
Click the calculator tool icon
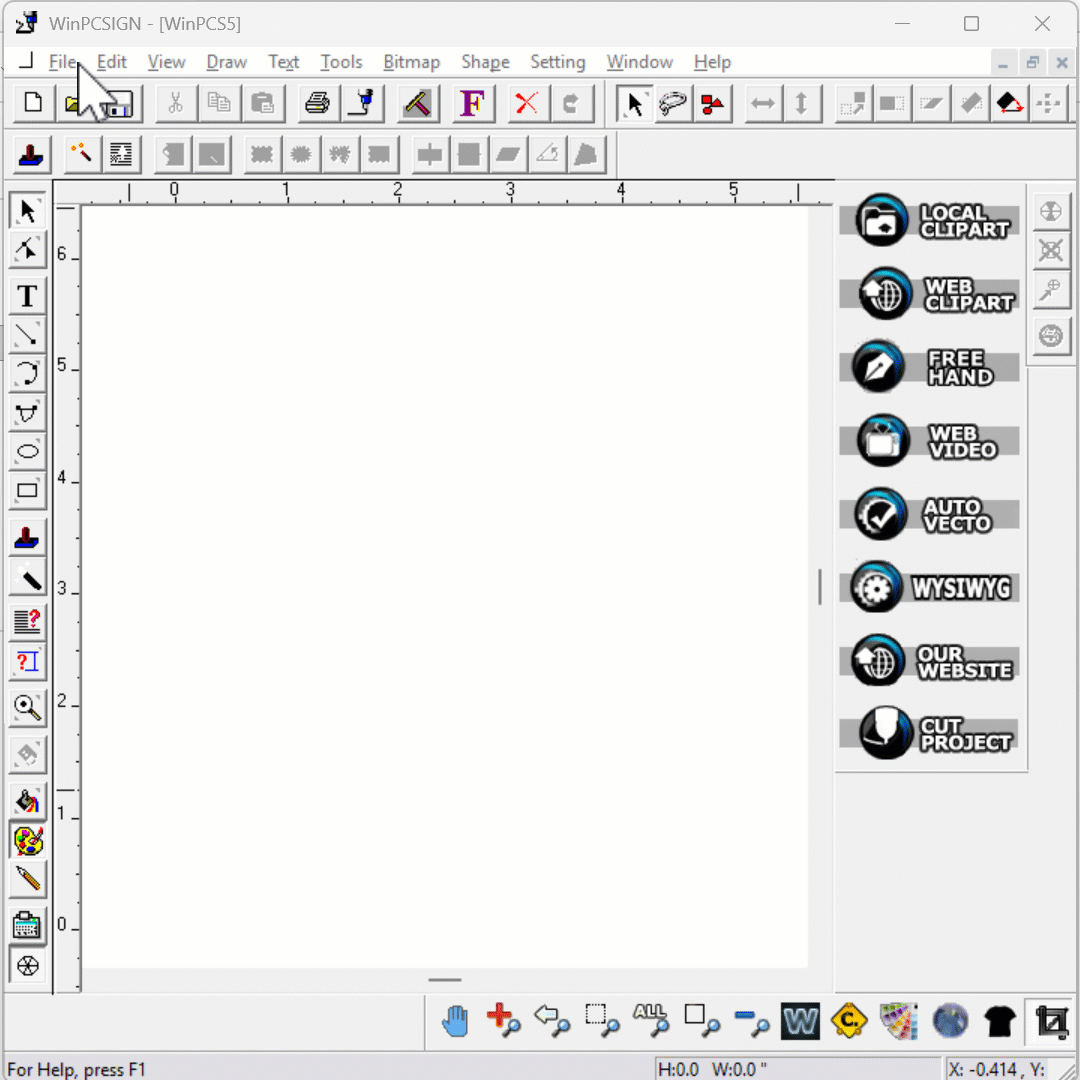28,926
